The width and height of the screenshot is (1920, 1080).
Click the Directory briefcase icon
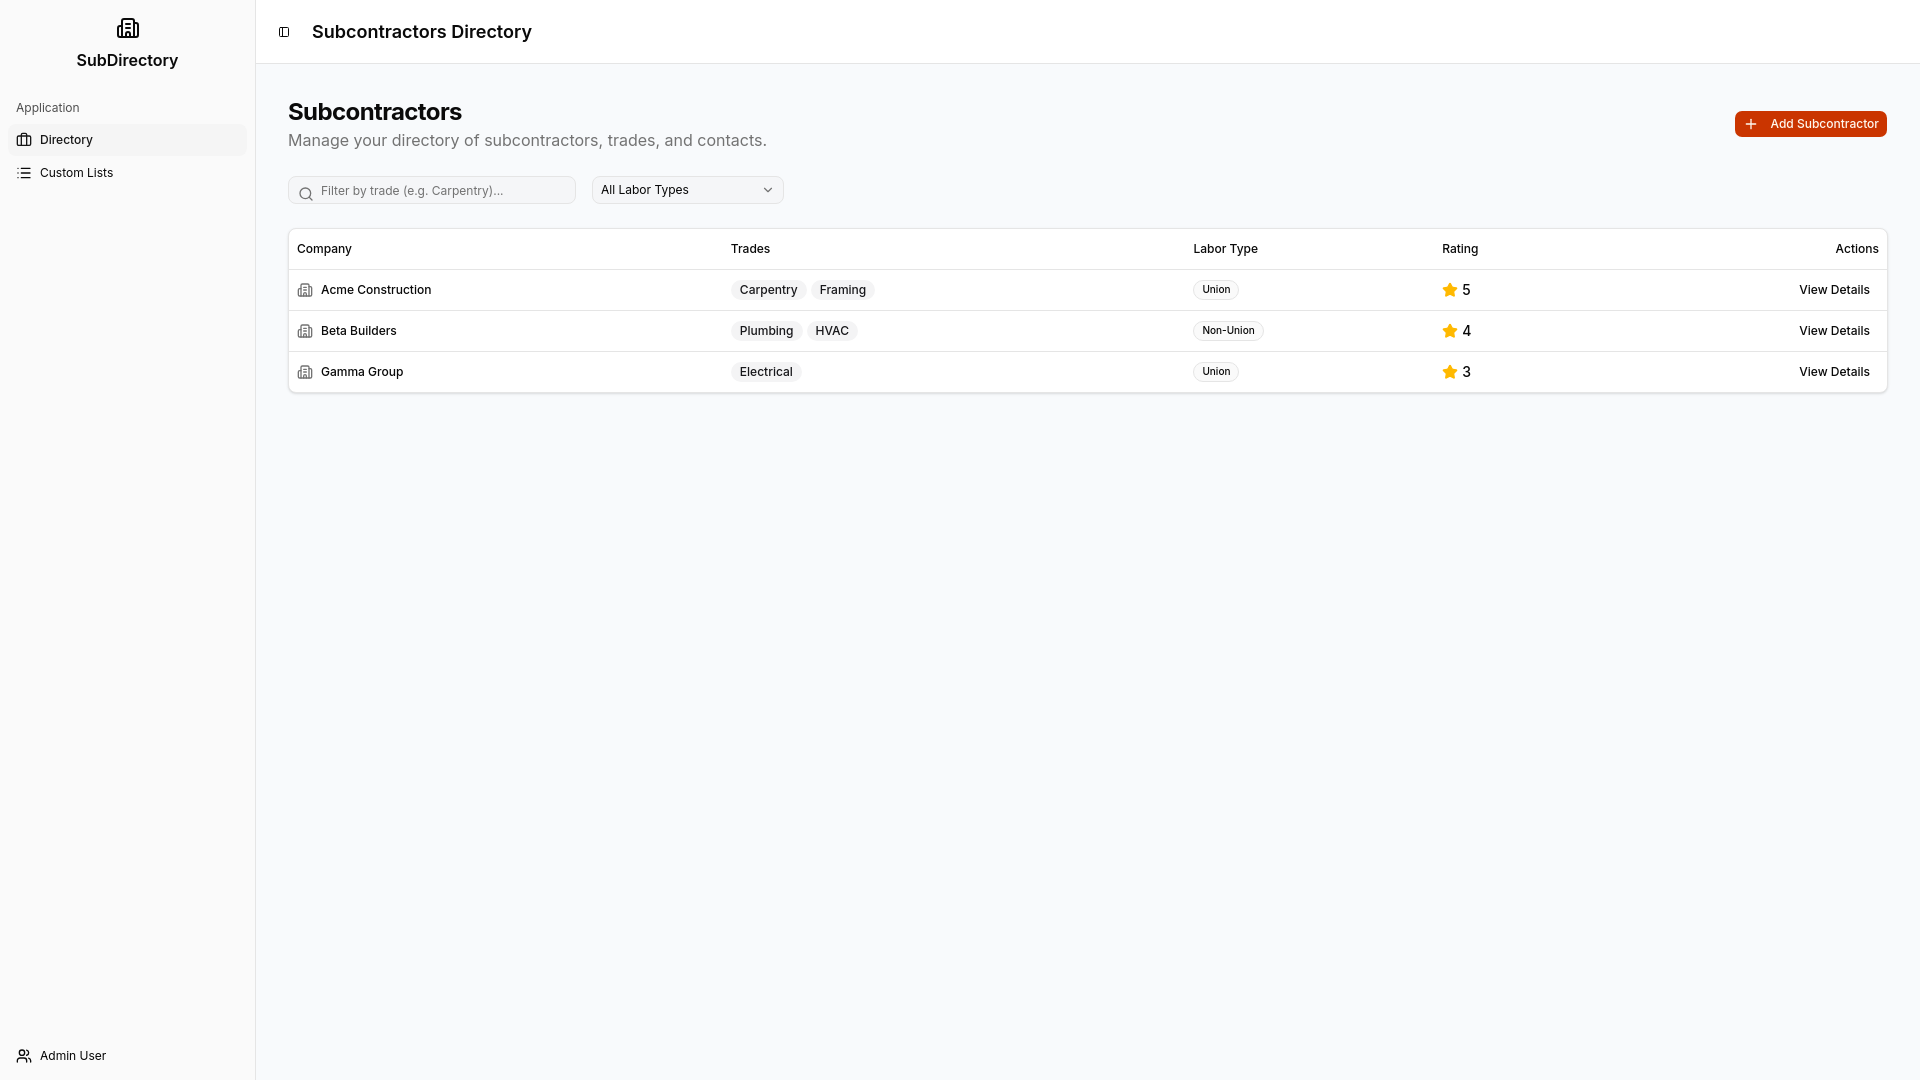(x=24, y=140)
